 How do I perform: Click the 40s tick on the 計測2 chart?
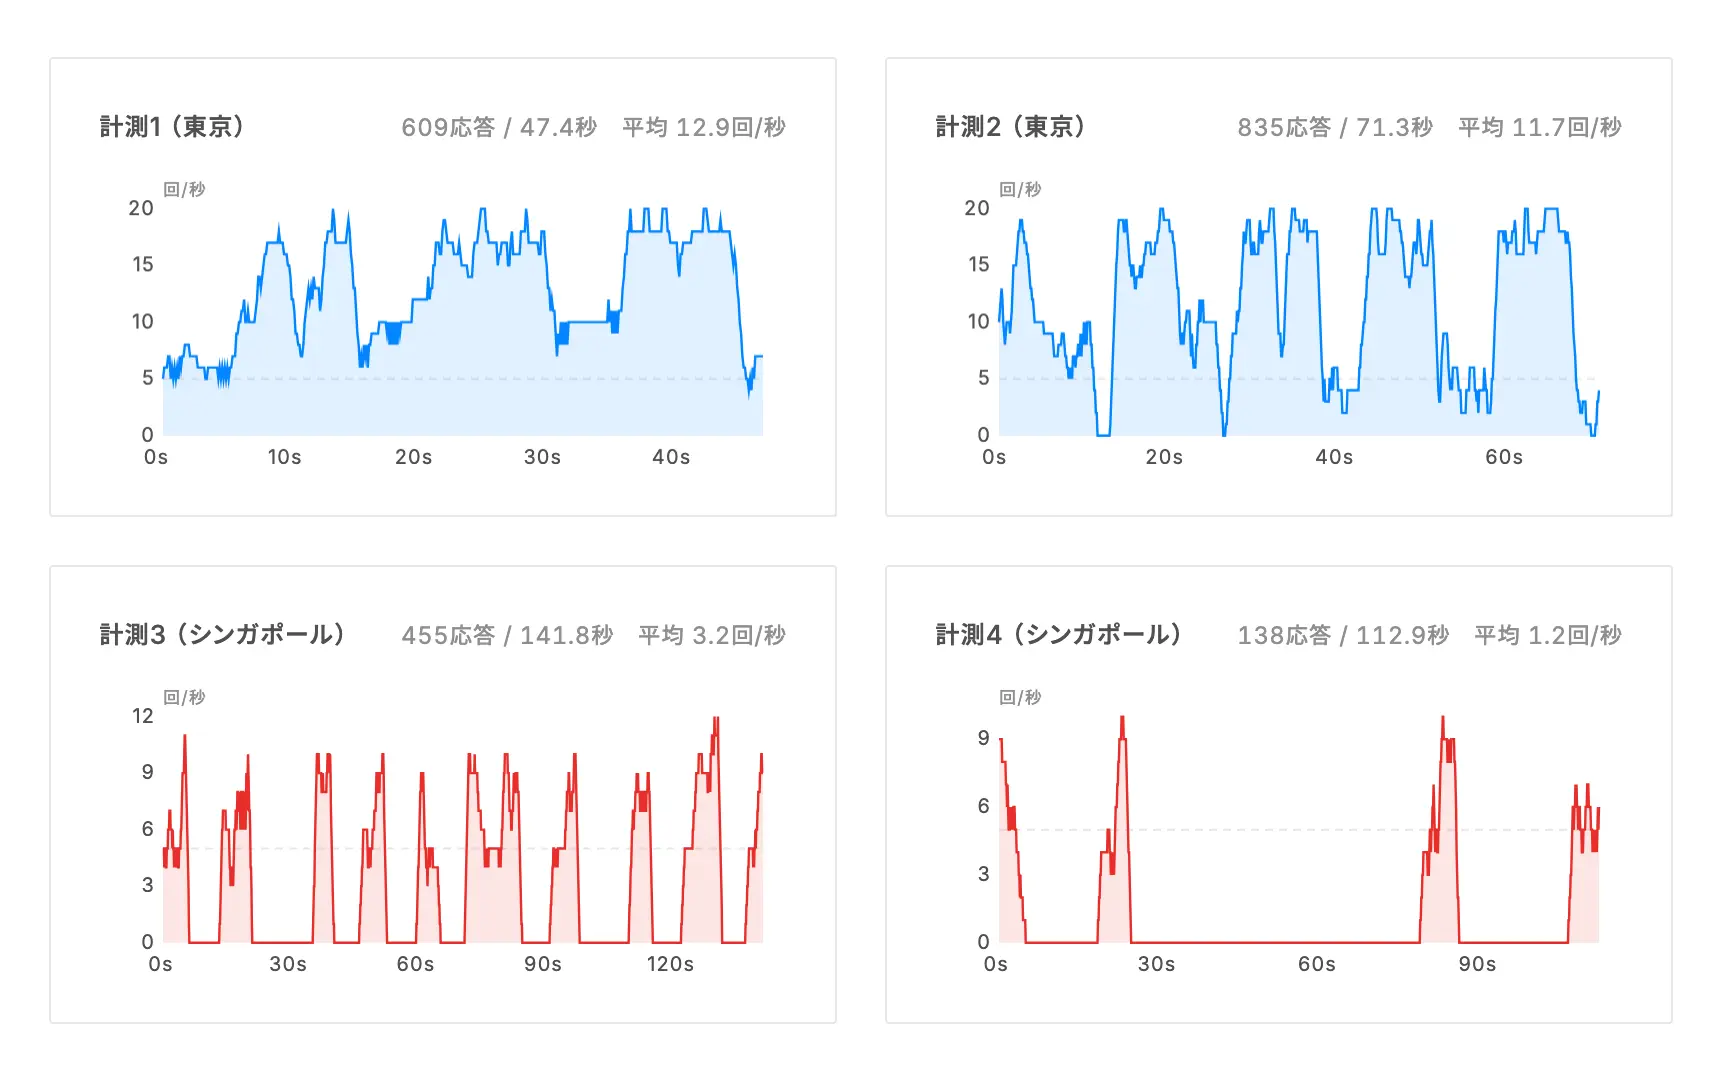click(x=1334, y=457)
